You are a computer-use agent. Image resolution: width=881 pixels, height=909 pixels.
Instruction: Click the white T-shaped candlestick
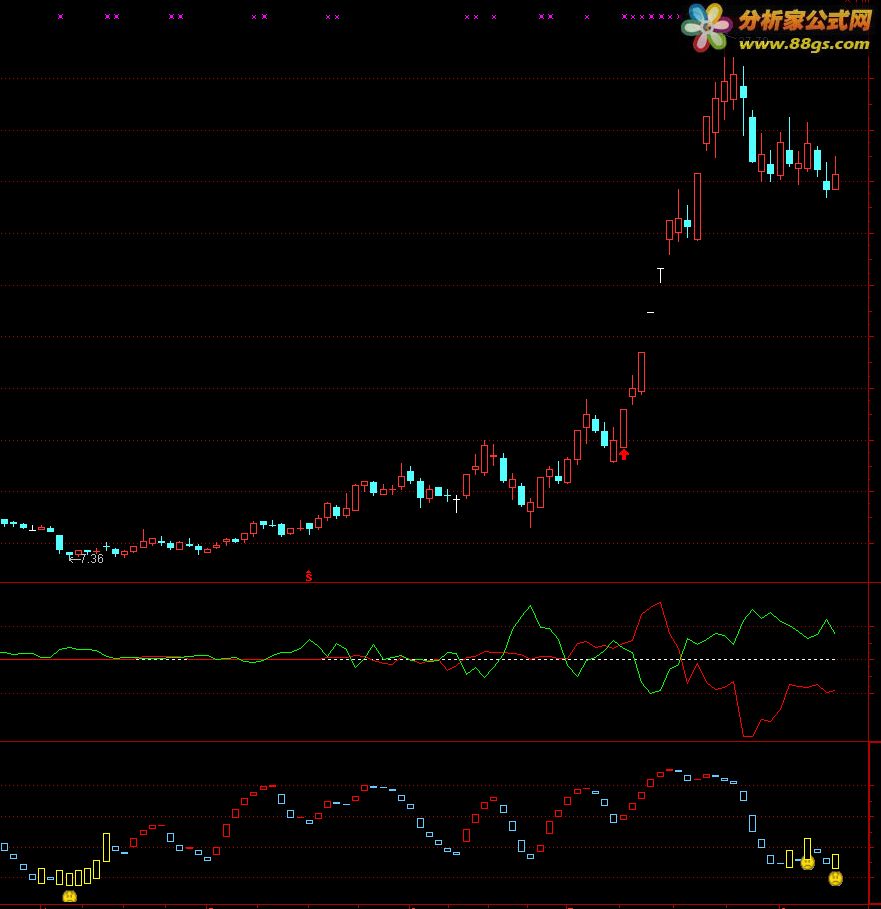click(660, 275)
